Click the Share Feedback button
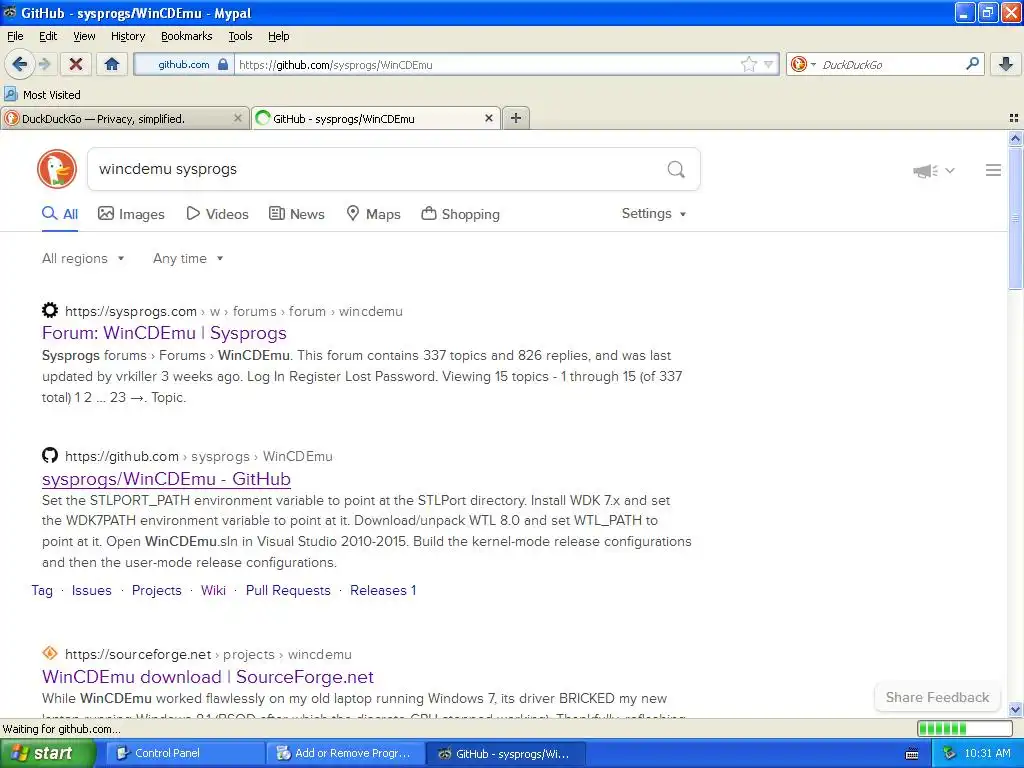 pyautogui.click(x=937, y=697)
